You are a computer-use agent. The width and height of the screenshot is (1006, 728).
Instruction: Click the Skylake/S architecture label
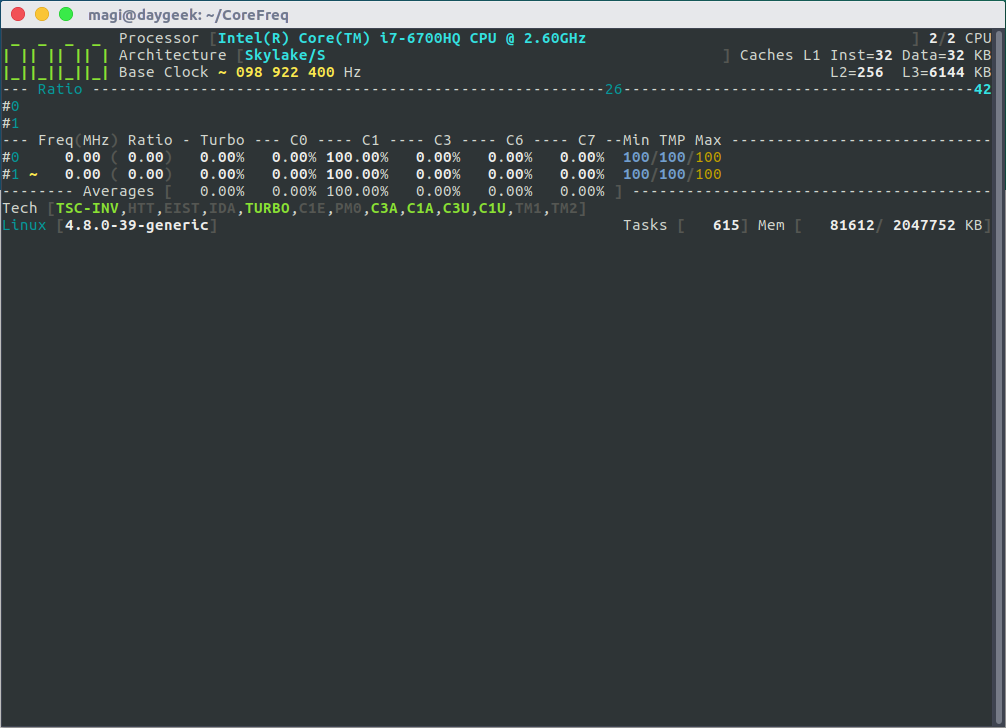285,55
